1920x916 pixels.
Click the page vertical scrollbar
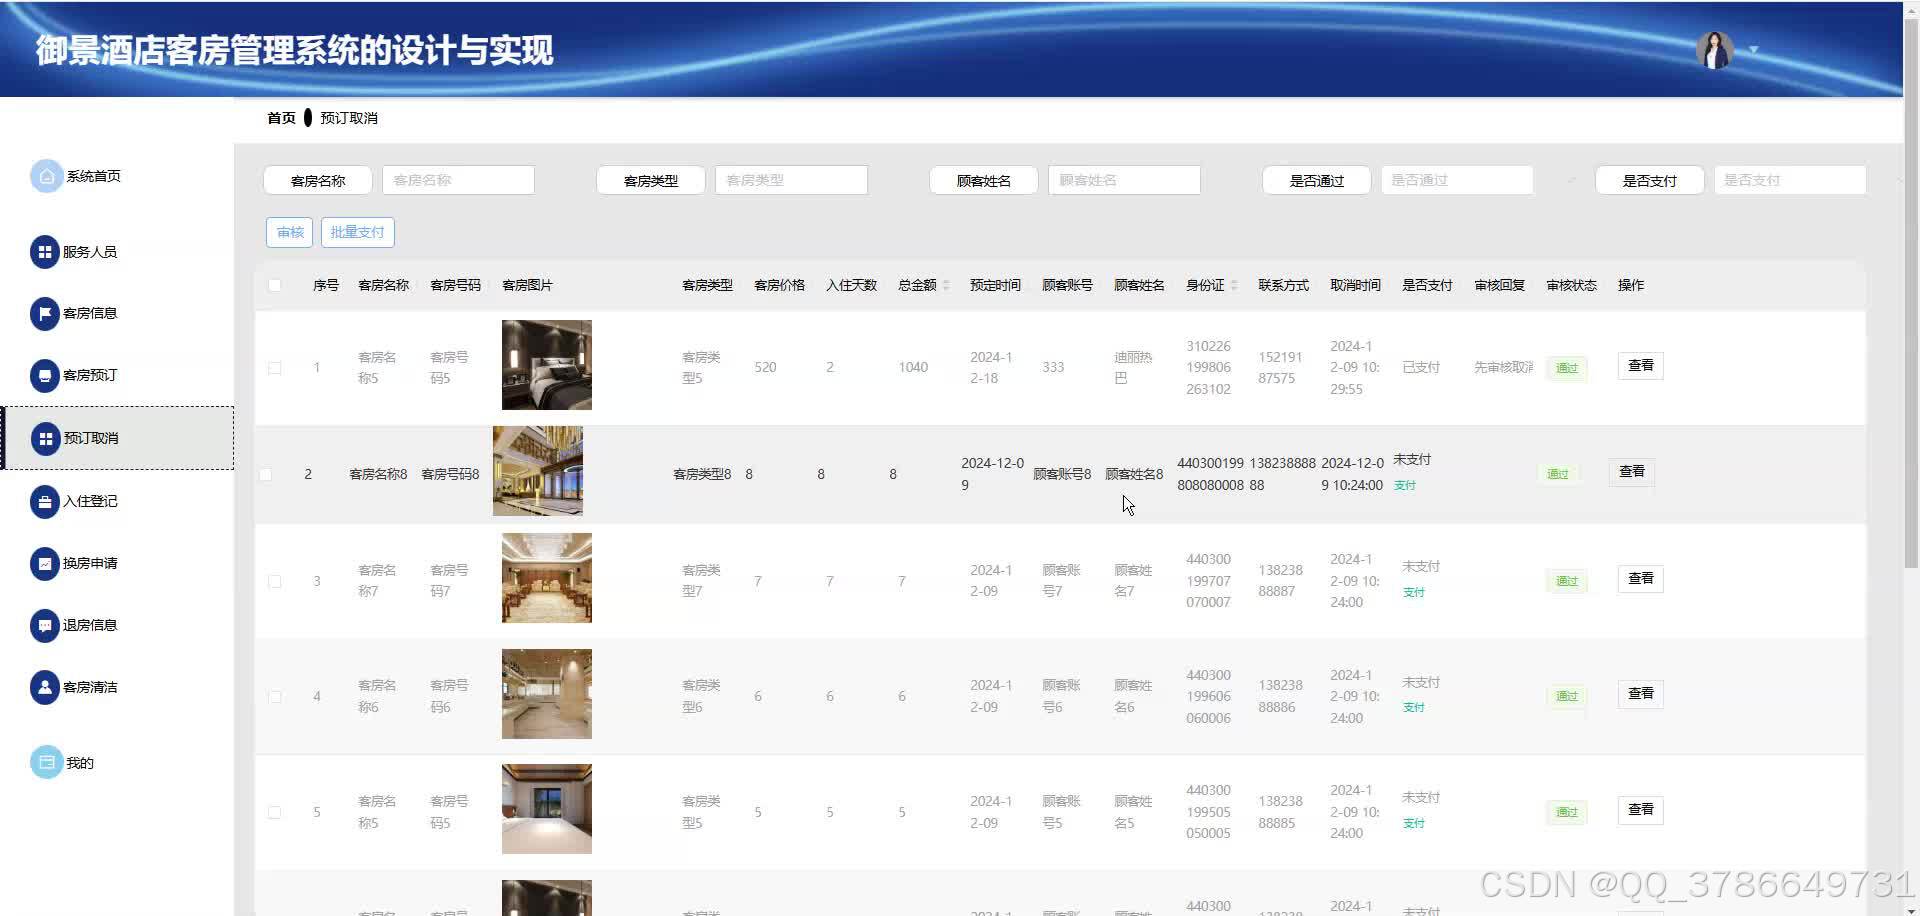(1911, 300)
